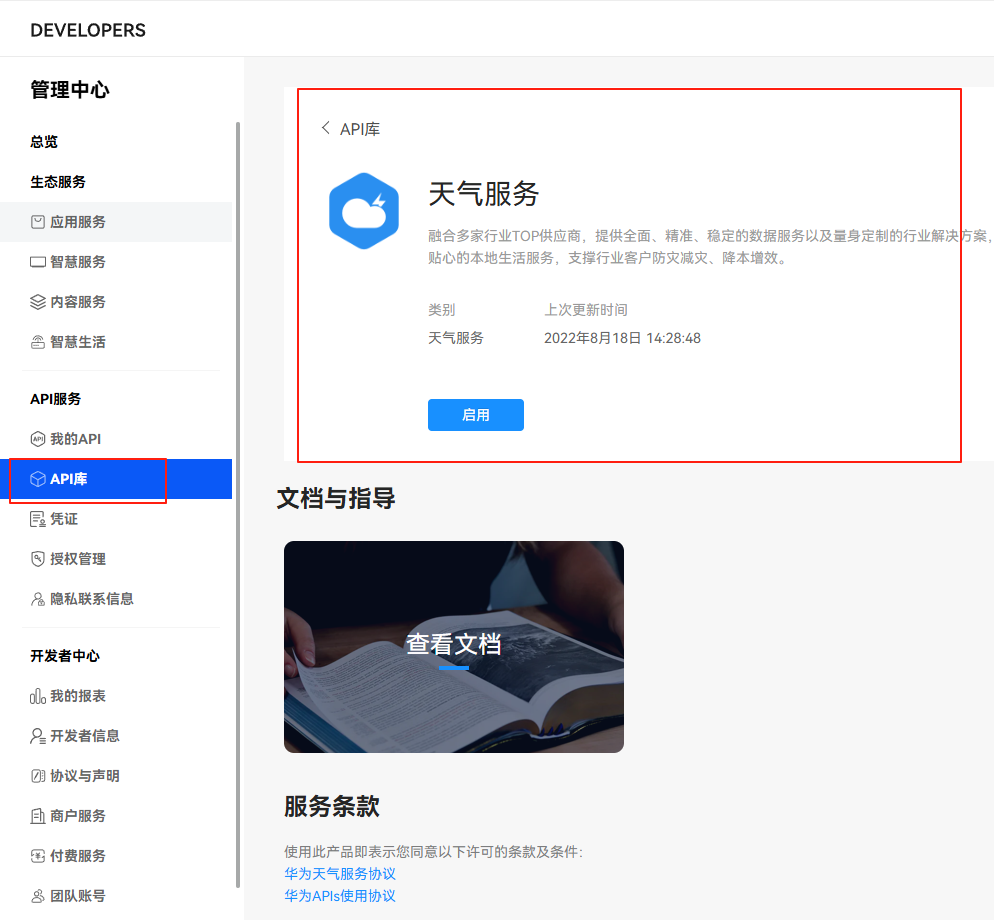Click the back chevron beside API库

[x=326, y=128]
